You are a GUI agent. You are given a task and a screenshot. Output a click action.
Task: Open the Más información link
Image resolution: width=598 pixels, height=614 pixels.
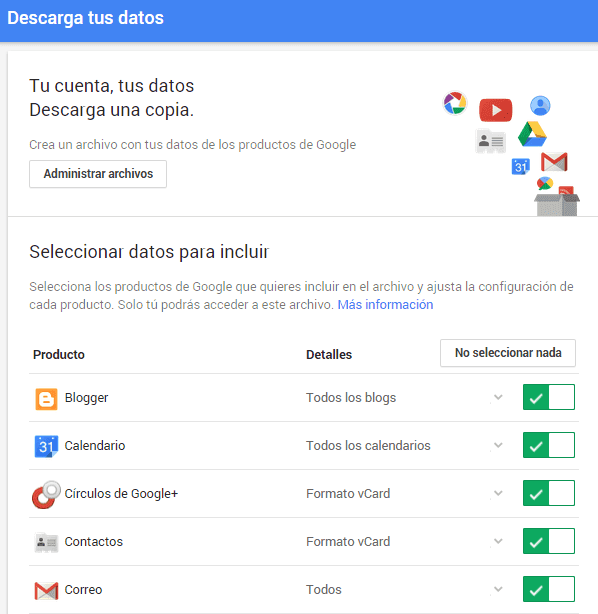tap(385, 305)
